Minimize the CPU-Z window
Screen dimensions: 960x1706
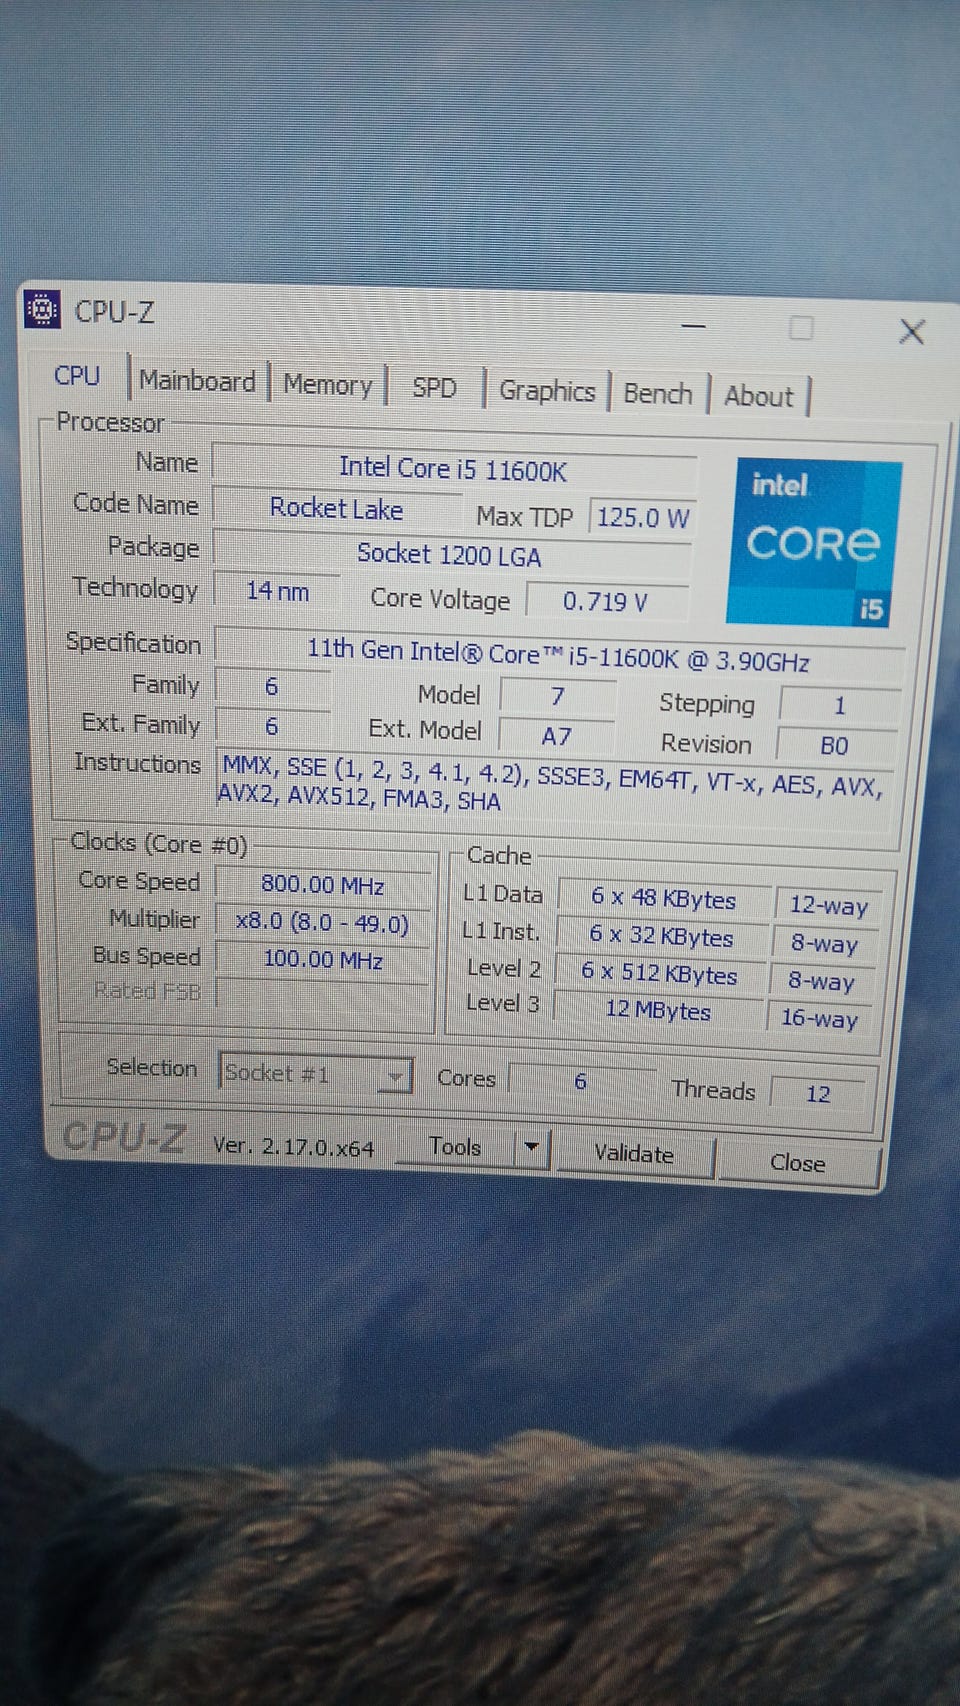(x=694, y=326)
